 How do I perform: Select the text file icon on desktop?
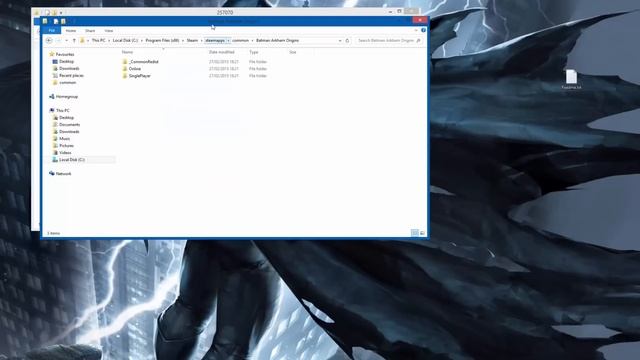click(571, 77)
